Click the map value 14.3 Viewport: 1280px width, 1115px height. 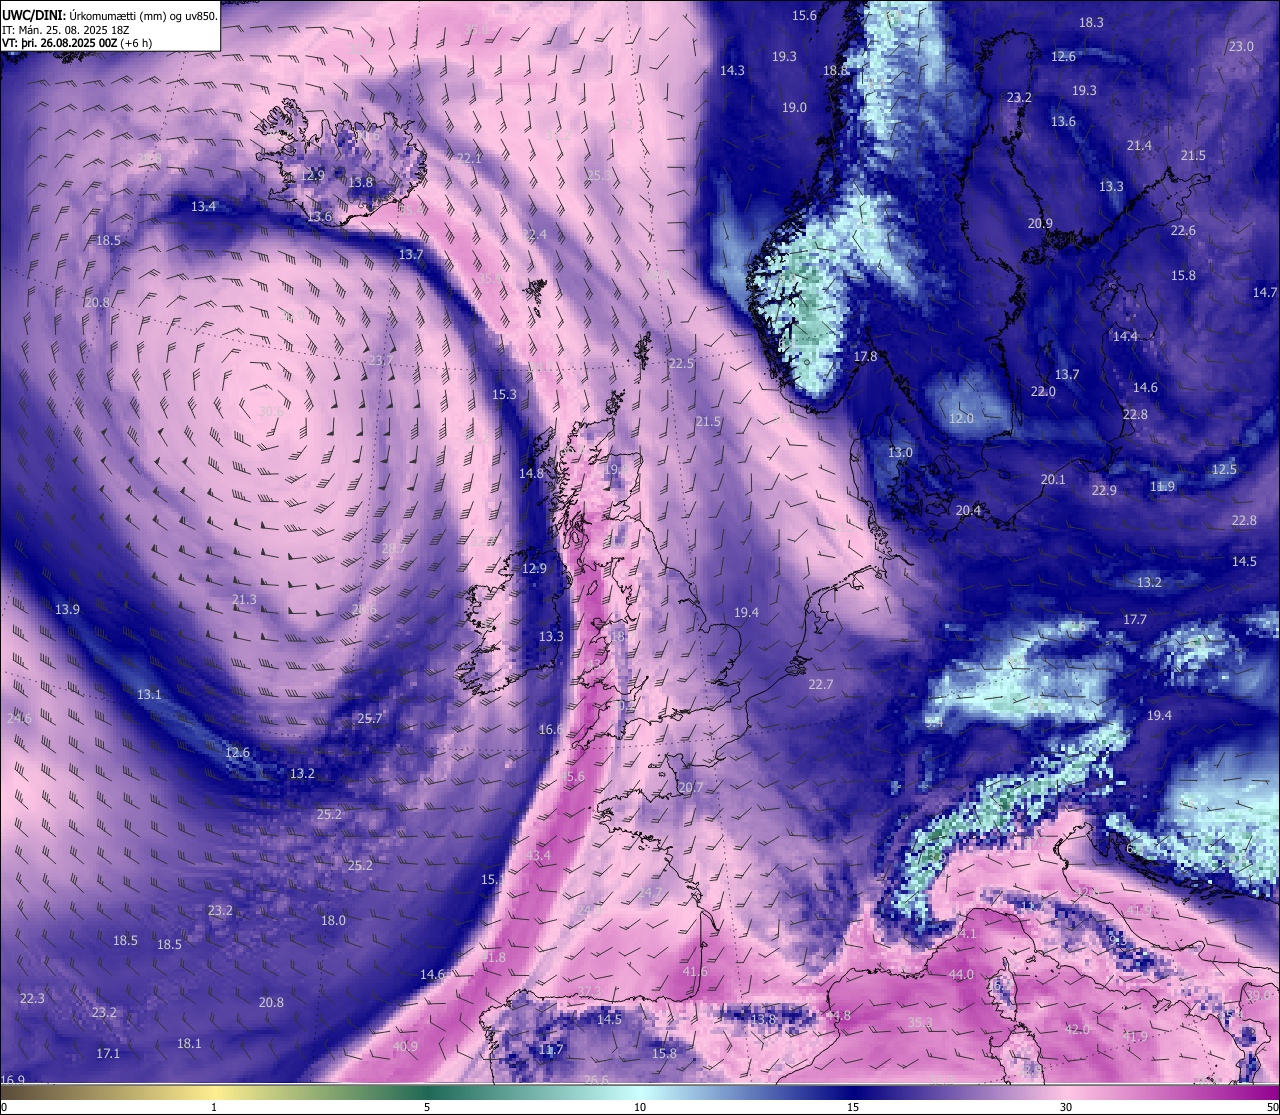[732, 70]
